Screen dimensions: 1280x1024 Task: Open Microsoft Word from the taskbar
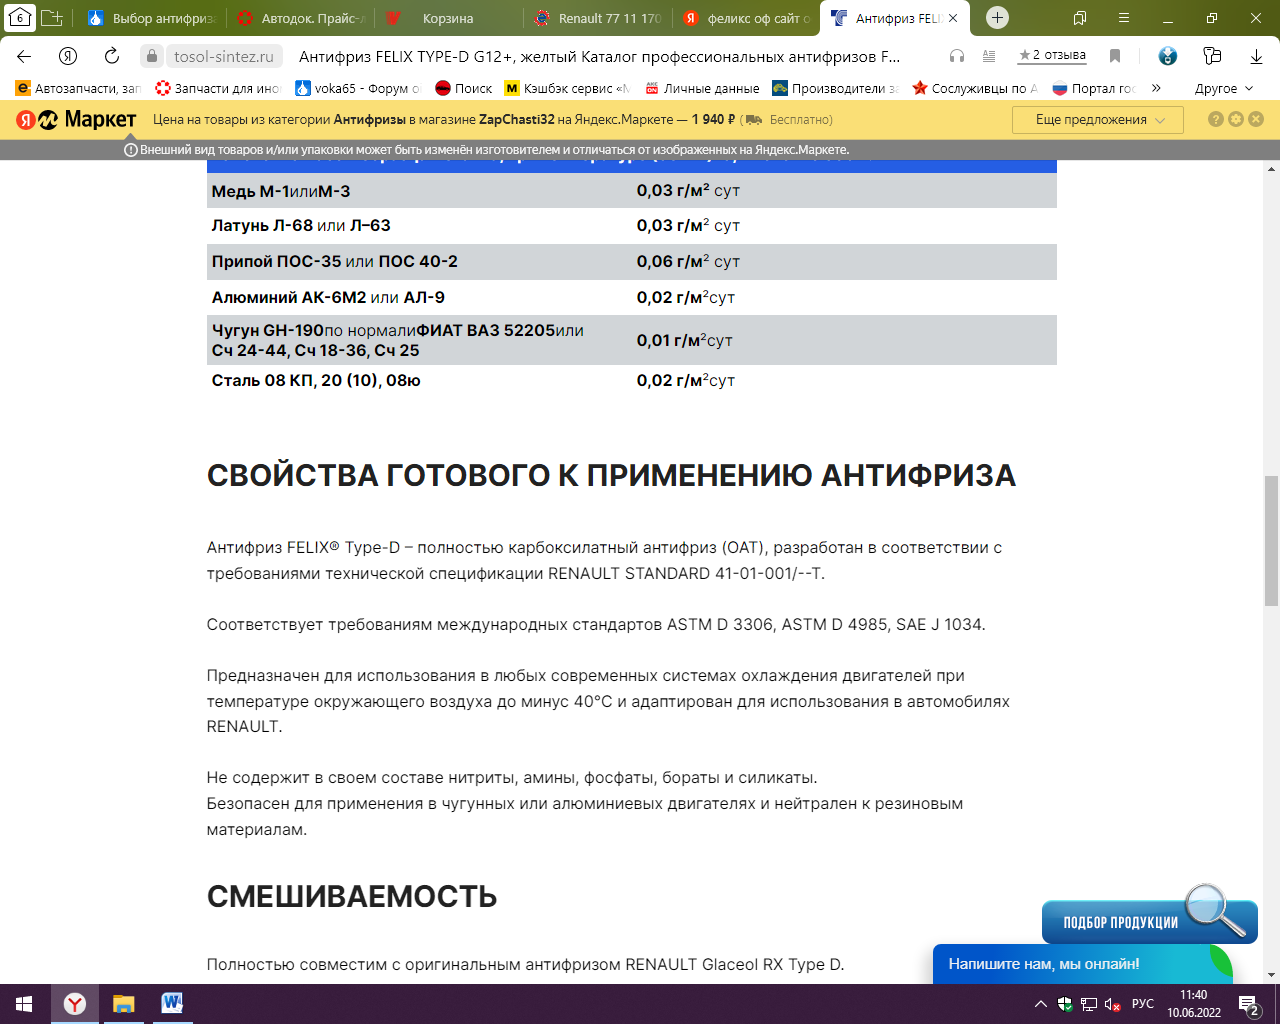point(171,1004)
